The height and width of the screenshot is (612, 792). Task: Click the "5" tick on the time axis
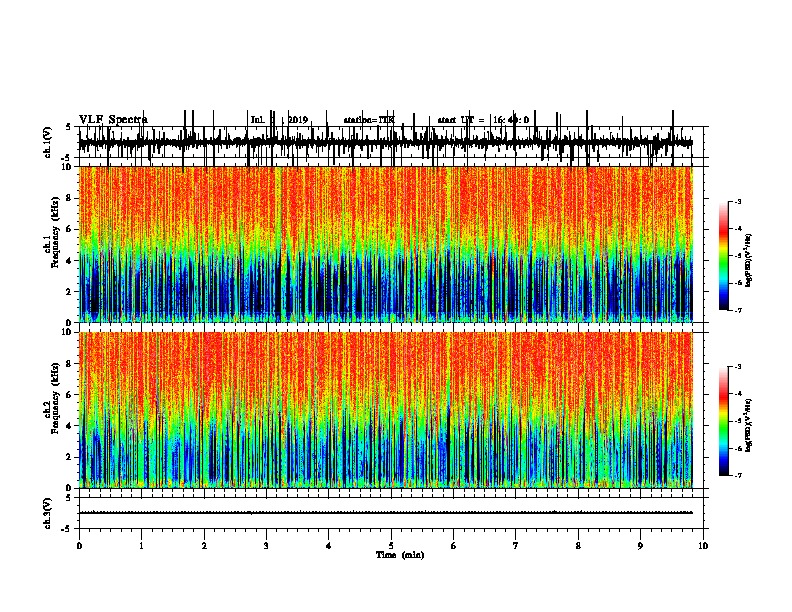point(391,546)
